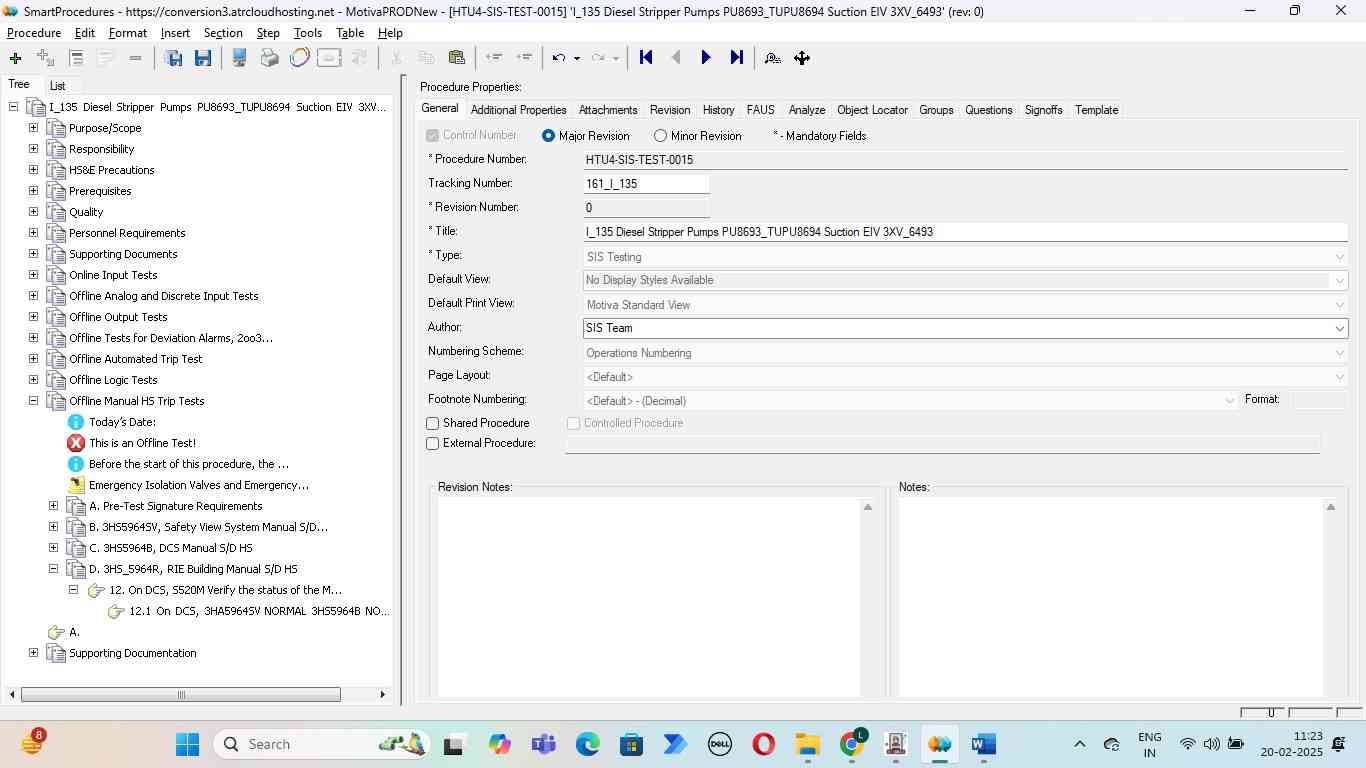Click the undo arrow icon
The width and height of the screenshot is (1366, 768).
[559, 58]
